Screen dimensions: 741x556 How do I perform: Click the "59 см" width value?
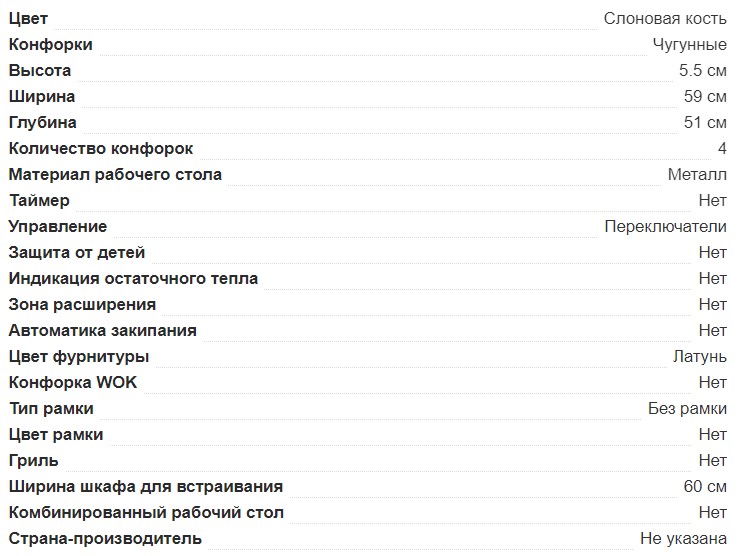pyautogui.click(x=705, y=97)
